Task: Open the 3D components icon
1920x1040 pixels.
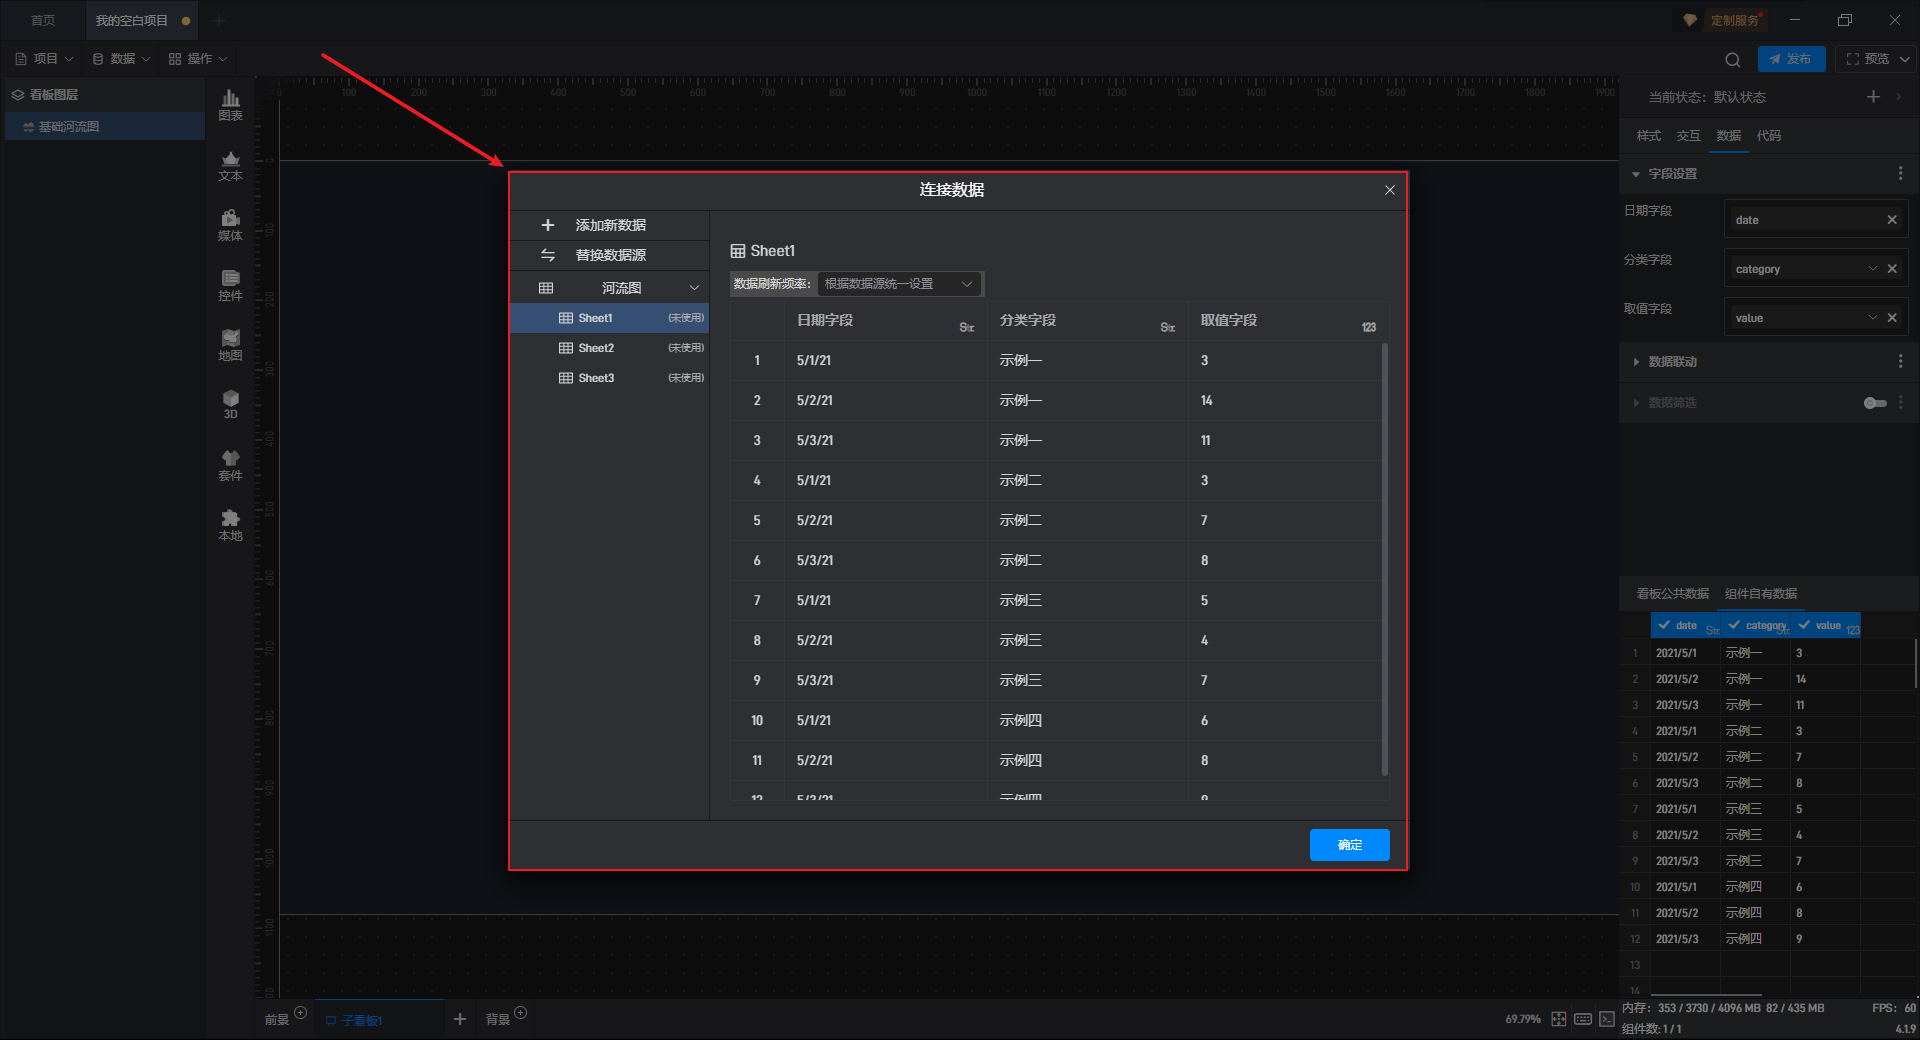Action: (230, 404)
